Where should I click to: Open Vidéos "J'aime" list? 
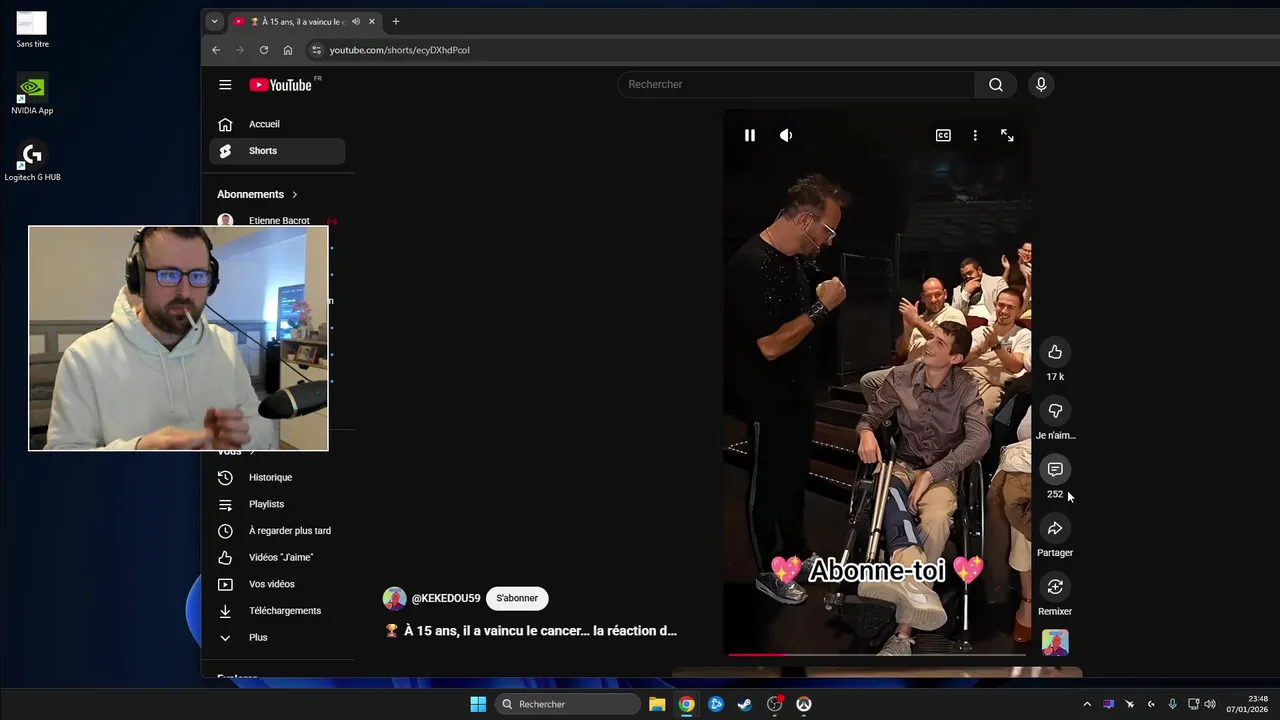tap(277, 557)
